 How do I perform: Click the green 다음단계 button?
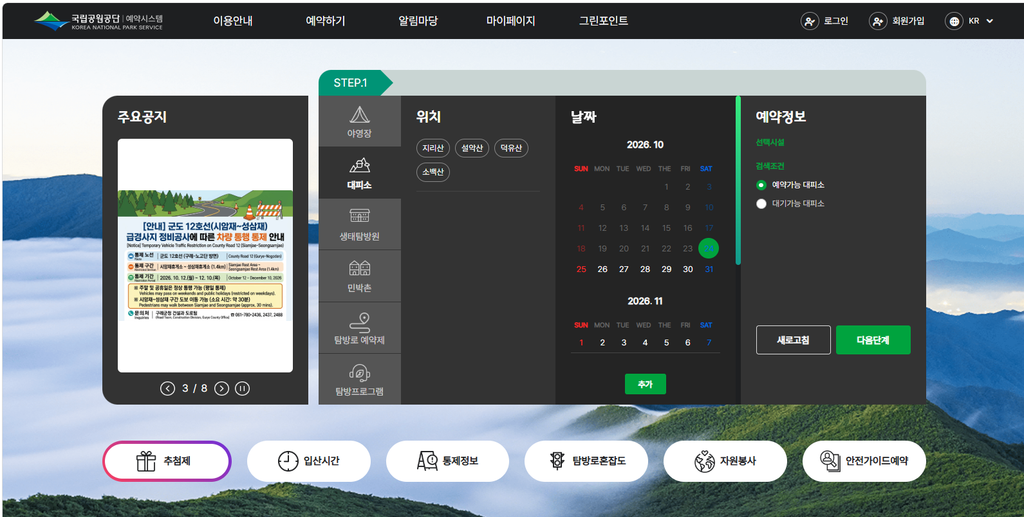[873, 340]
